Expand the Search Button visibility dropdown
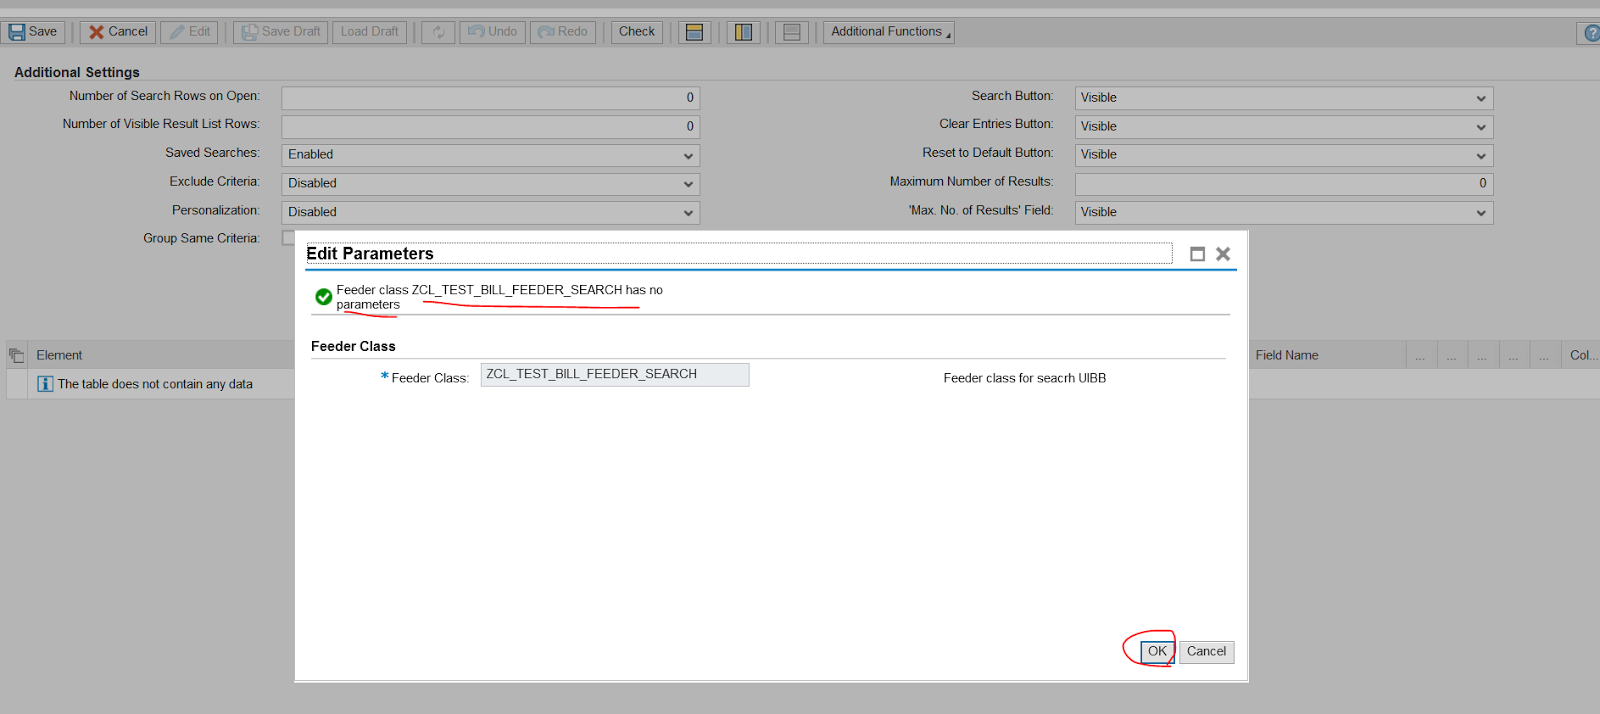 pos(1283,98)
